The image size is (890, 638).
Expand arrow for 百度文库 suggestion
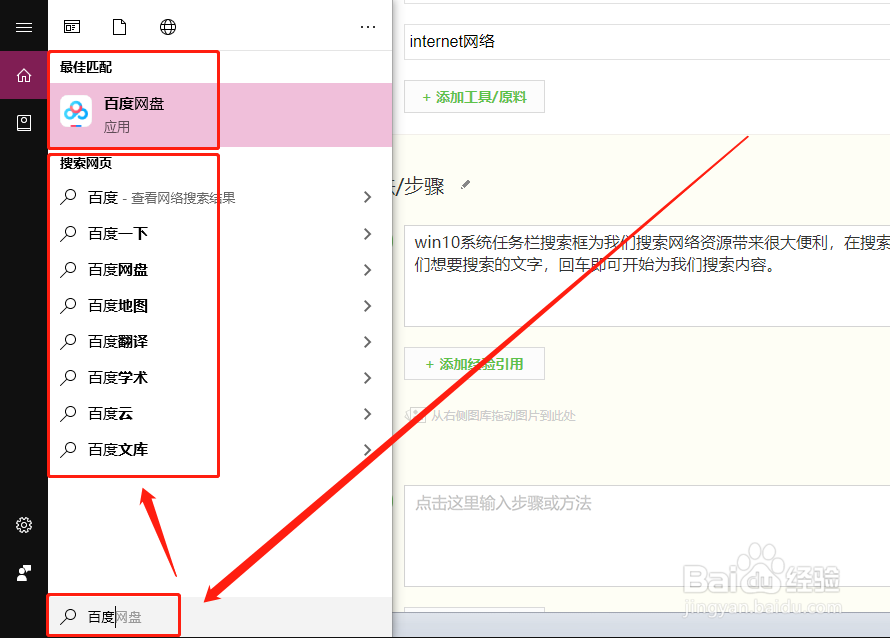tap(368, 450)
